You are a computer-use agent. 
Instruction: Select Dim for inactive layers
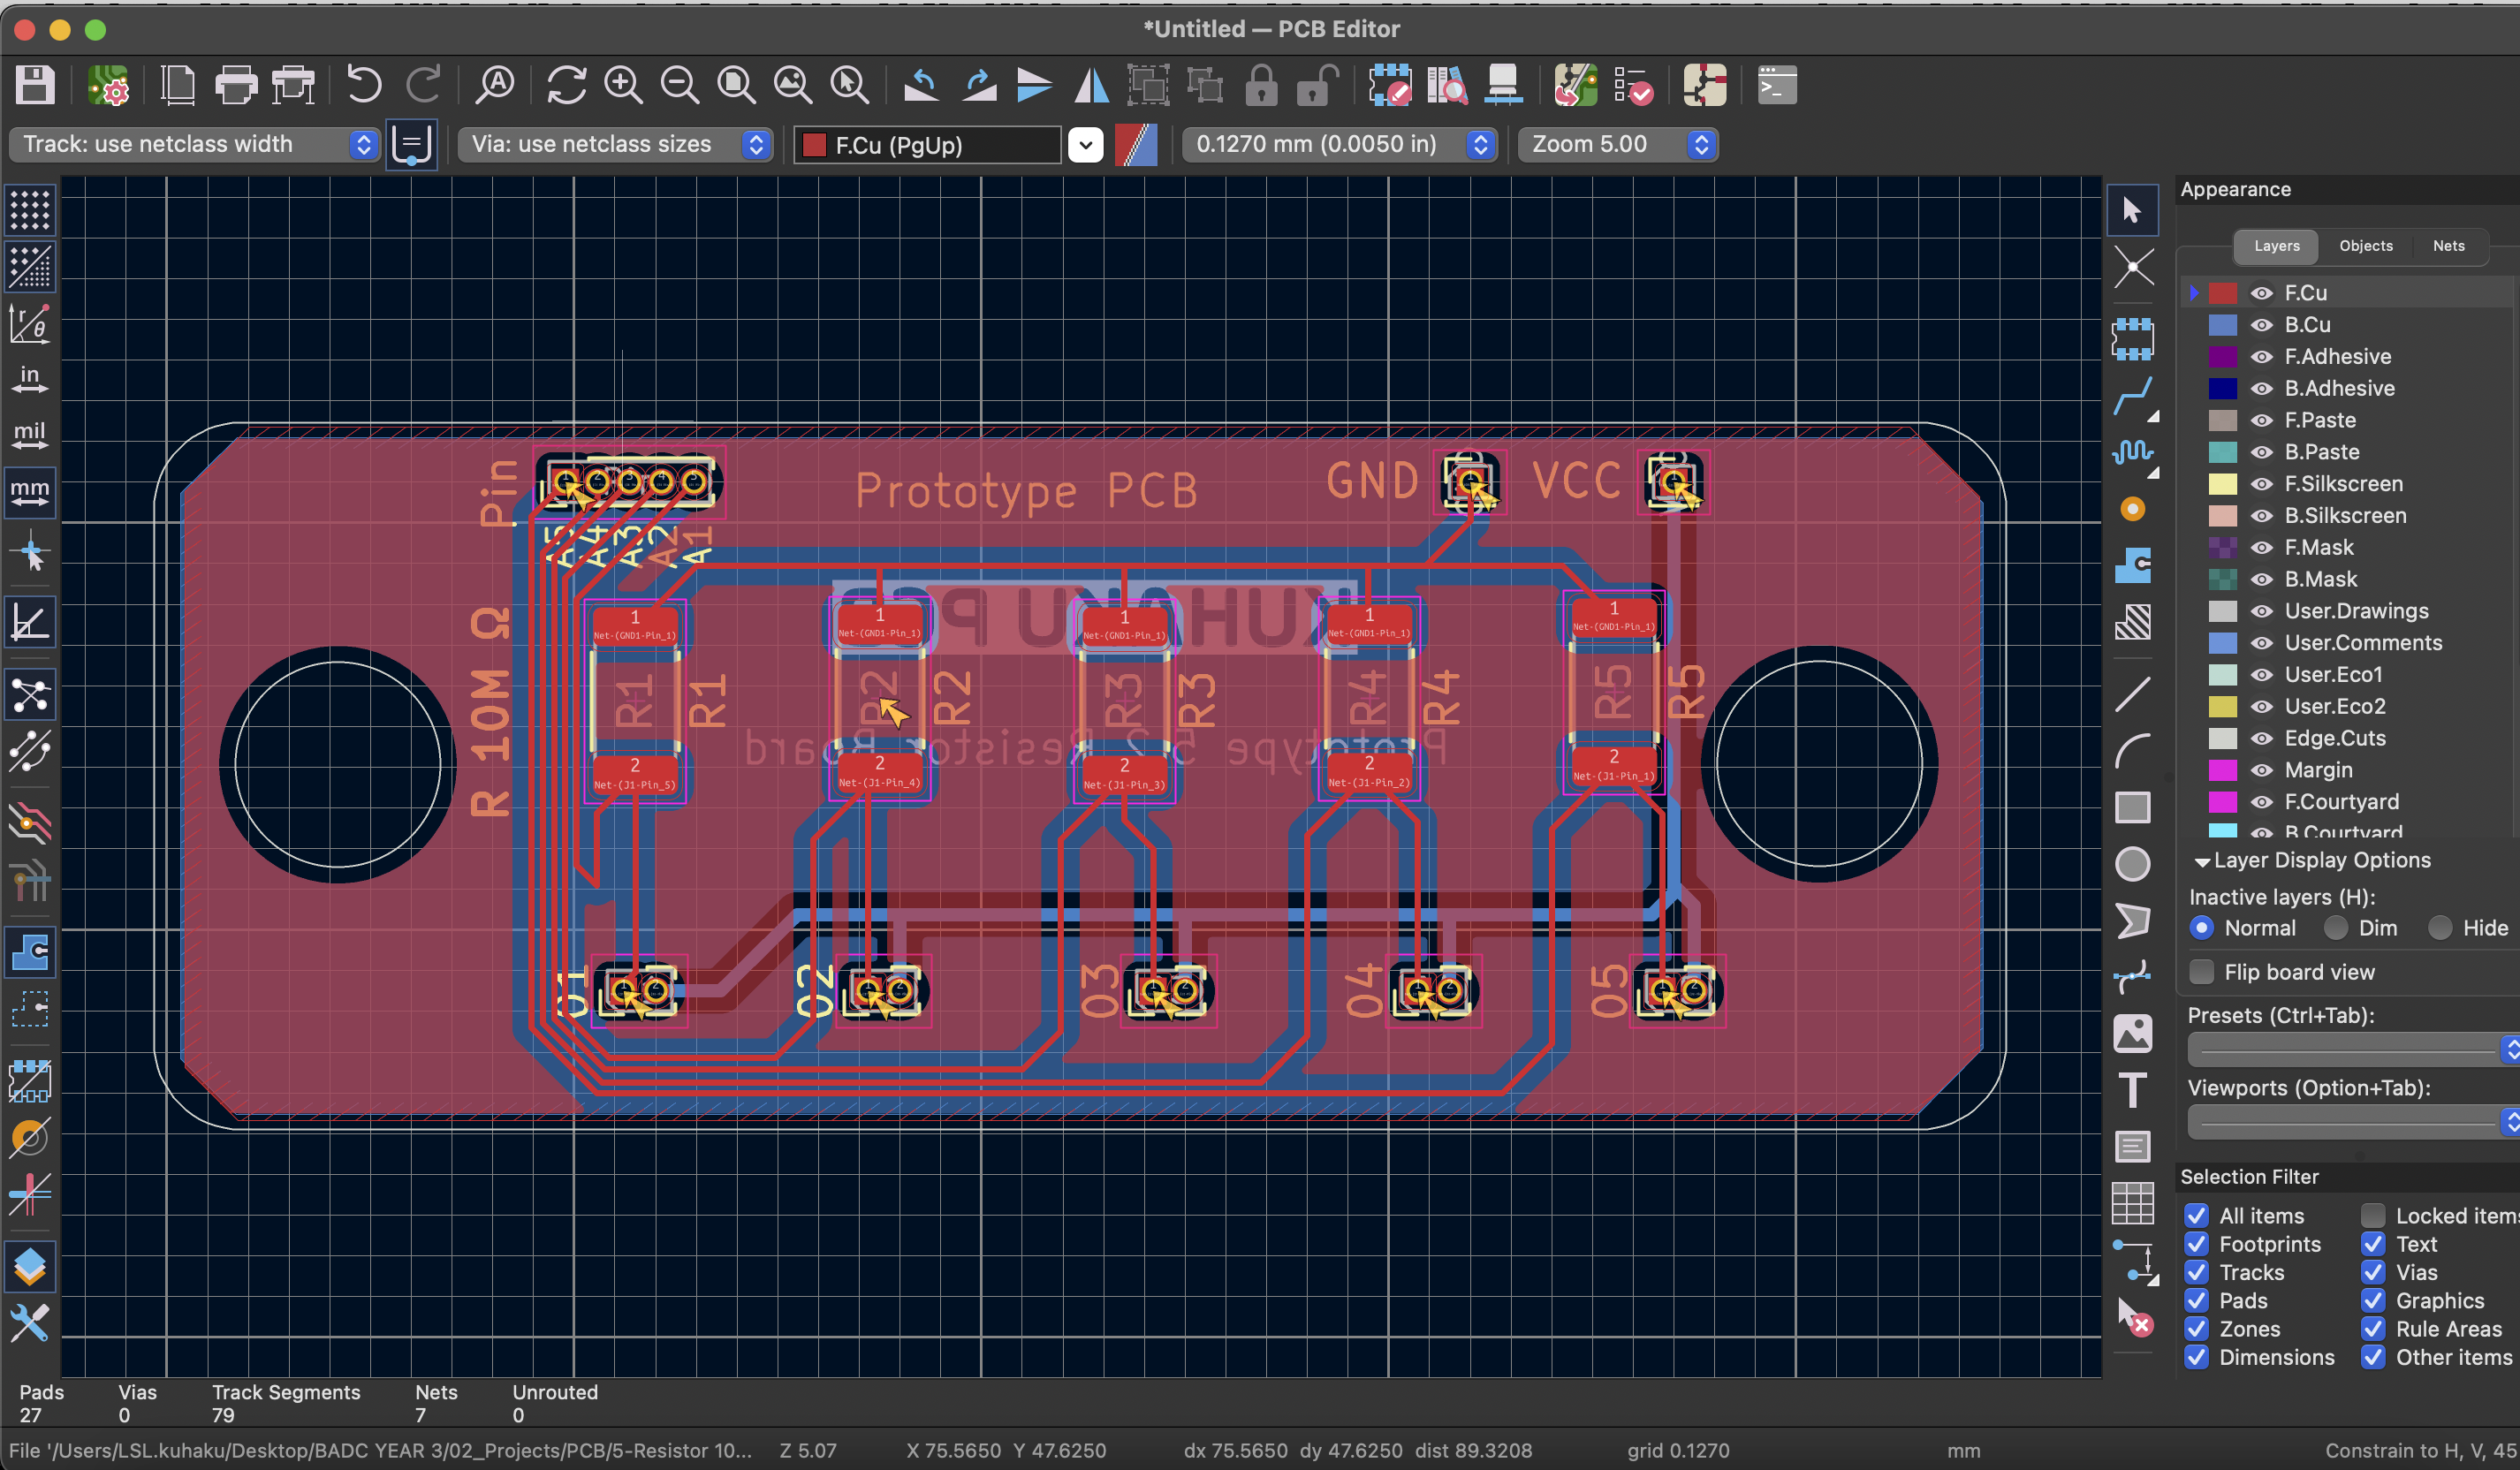2337,927
